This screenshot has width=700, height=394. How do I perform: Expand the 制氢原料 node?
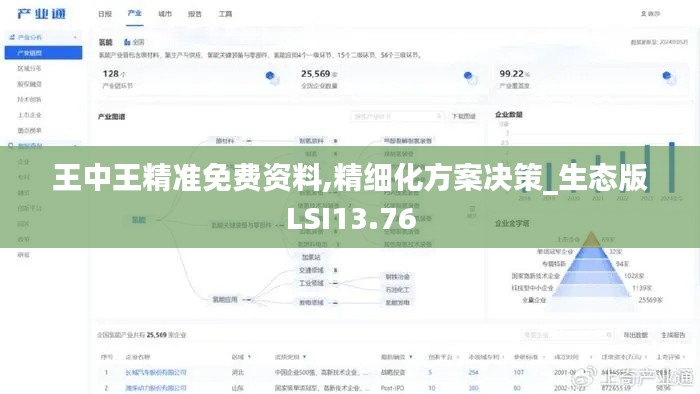click(x=336, y=141)
